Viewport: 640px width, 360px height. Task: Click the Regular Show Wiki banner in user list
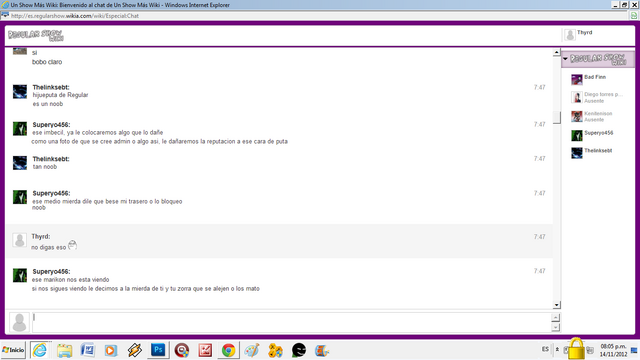click(x=598, y=59)
